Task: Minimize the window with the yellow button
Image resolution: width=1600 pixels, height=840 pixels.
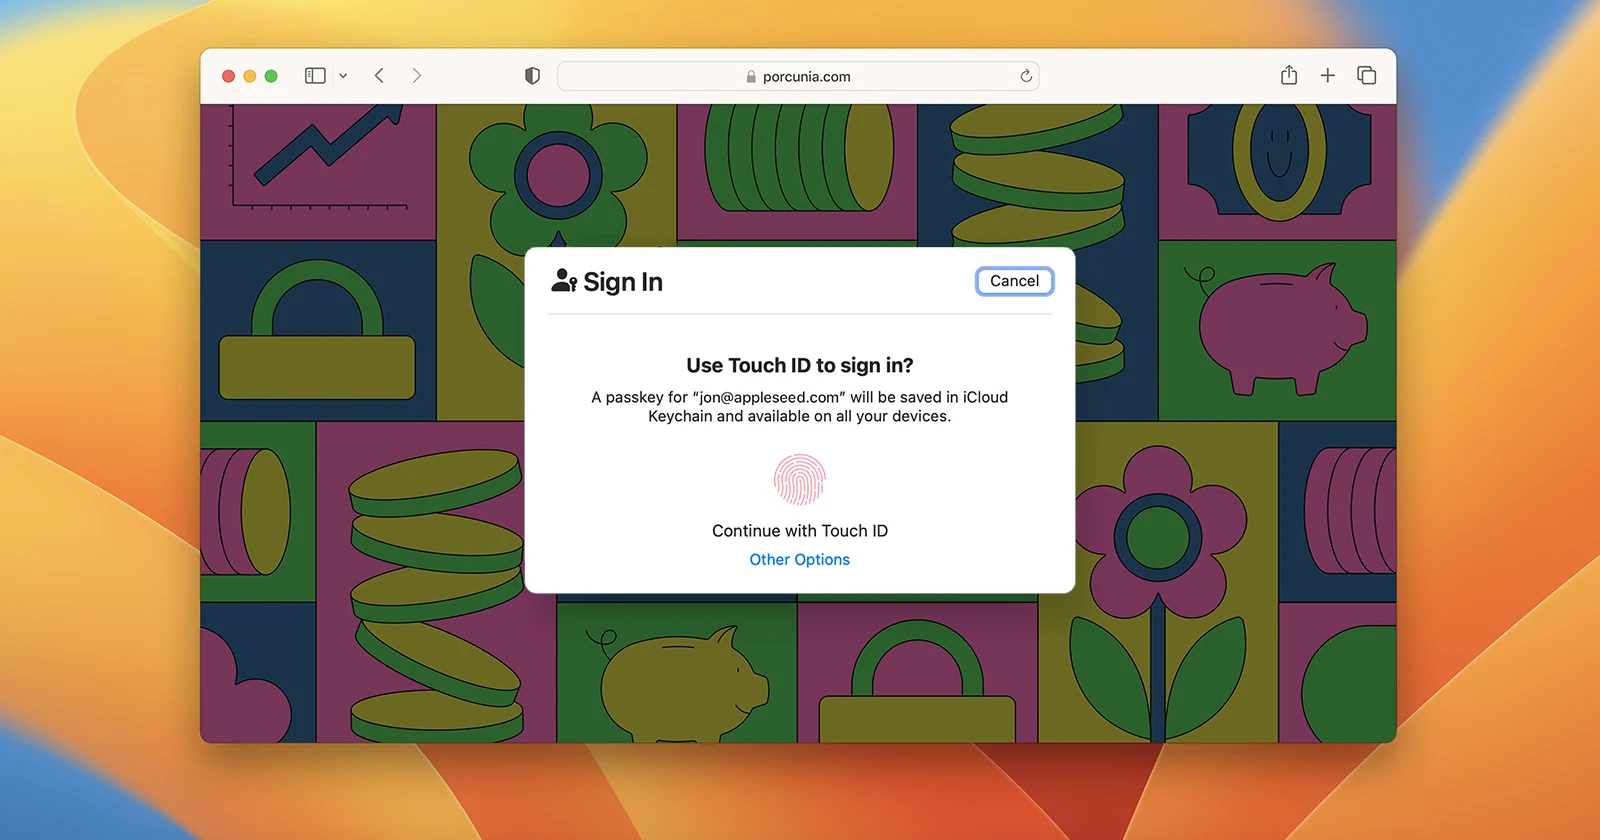Action: (x=250, y=76)
